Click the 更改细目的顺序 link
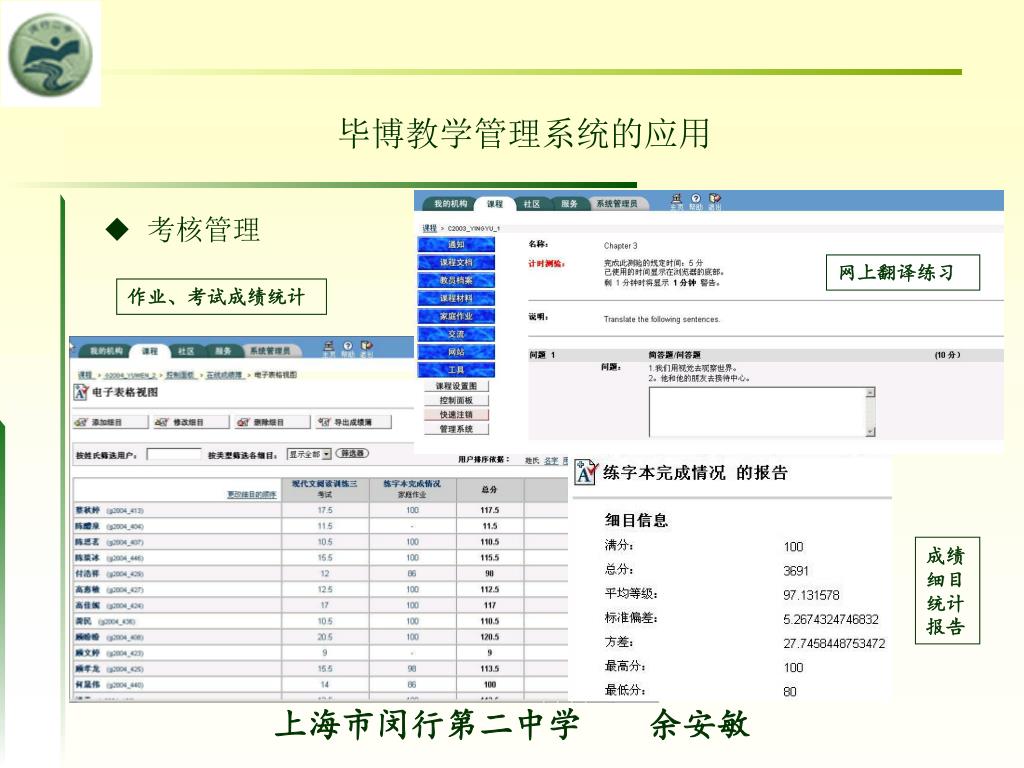 pos(251,494)
